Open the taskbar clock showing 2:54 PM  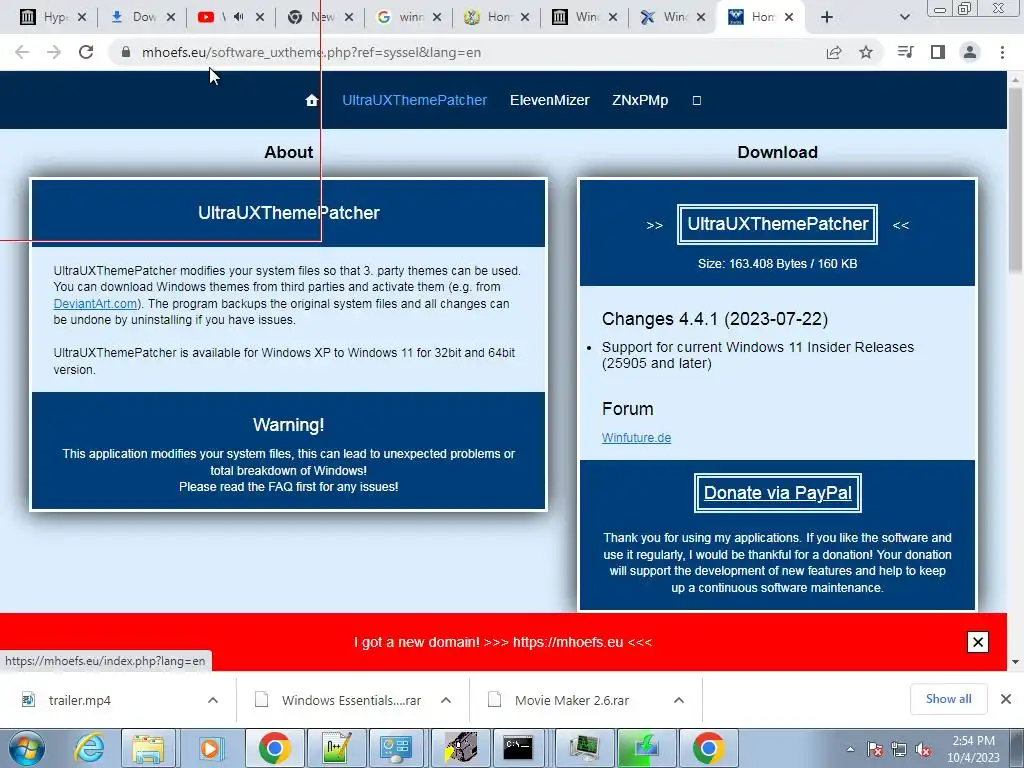973,749
